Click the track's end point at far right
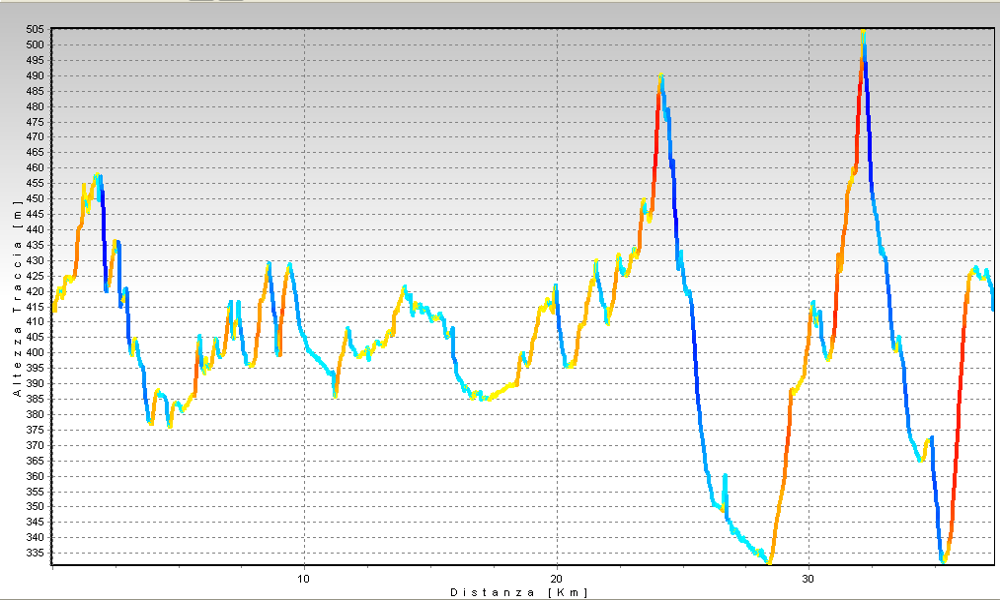Screen dimensions: 1000x600 click(x=992, y=308)
